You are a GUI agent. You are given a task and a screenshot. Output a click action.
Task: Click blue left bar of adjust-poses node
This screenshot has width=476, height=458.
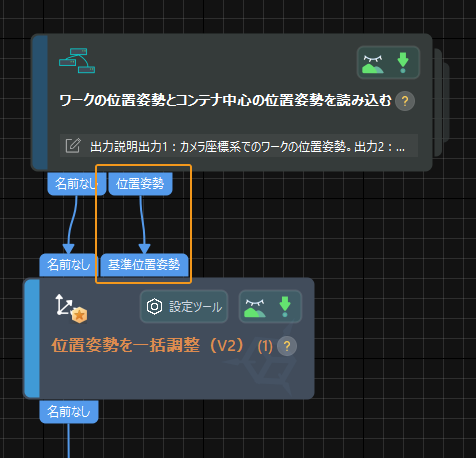(32, 338)
